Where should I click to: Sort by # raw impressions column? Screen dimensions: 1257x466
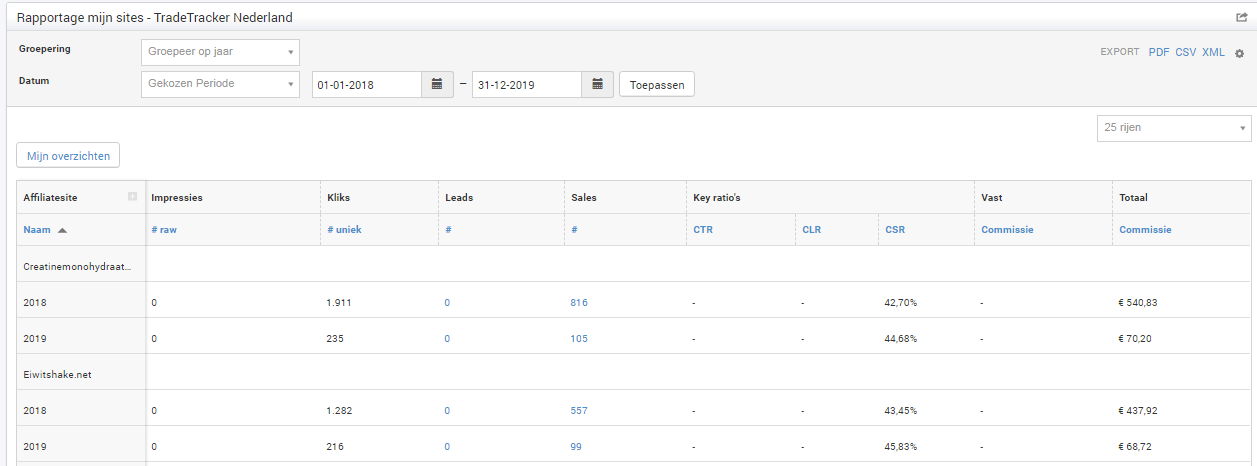(164, 230)
